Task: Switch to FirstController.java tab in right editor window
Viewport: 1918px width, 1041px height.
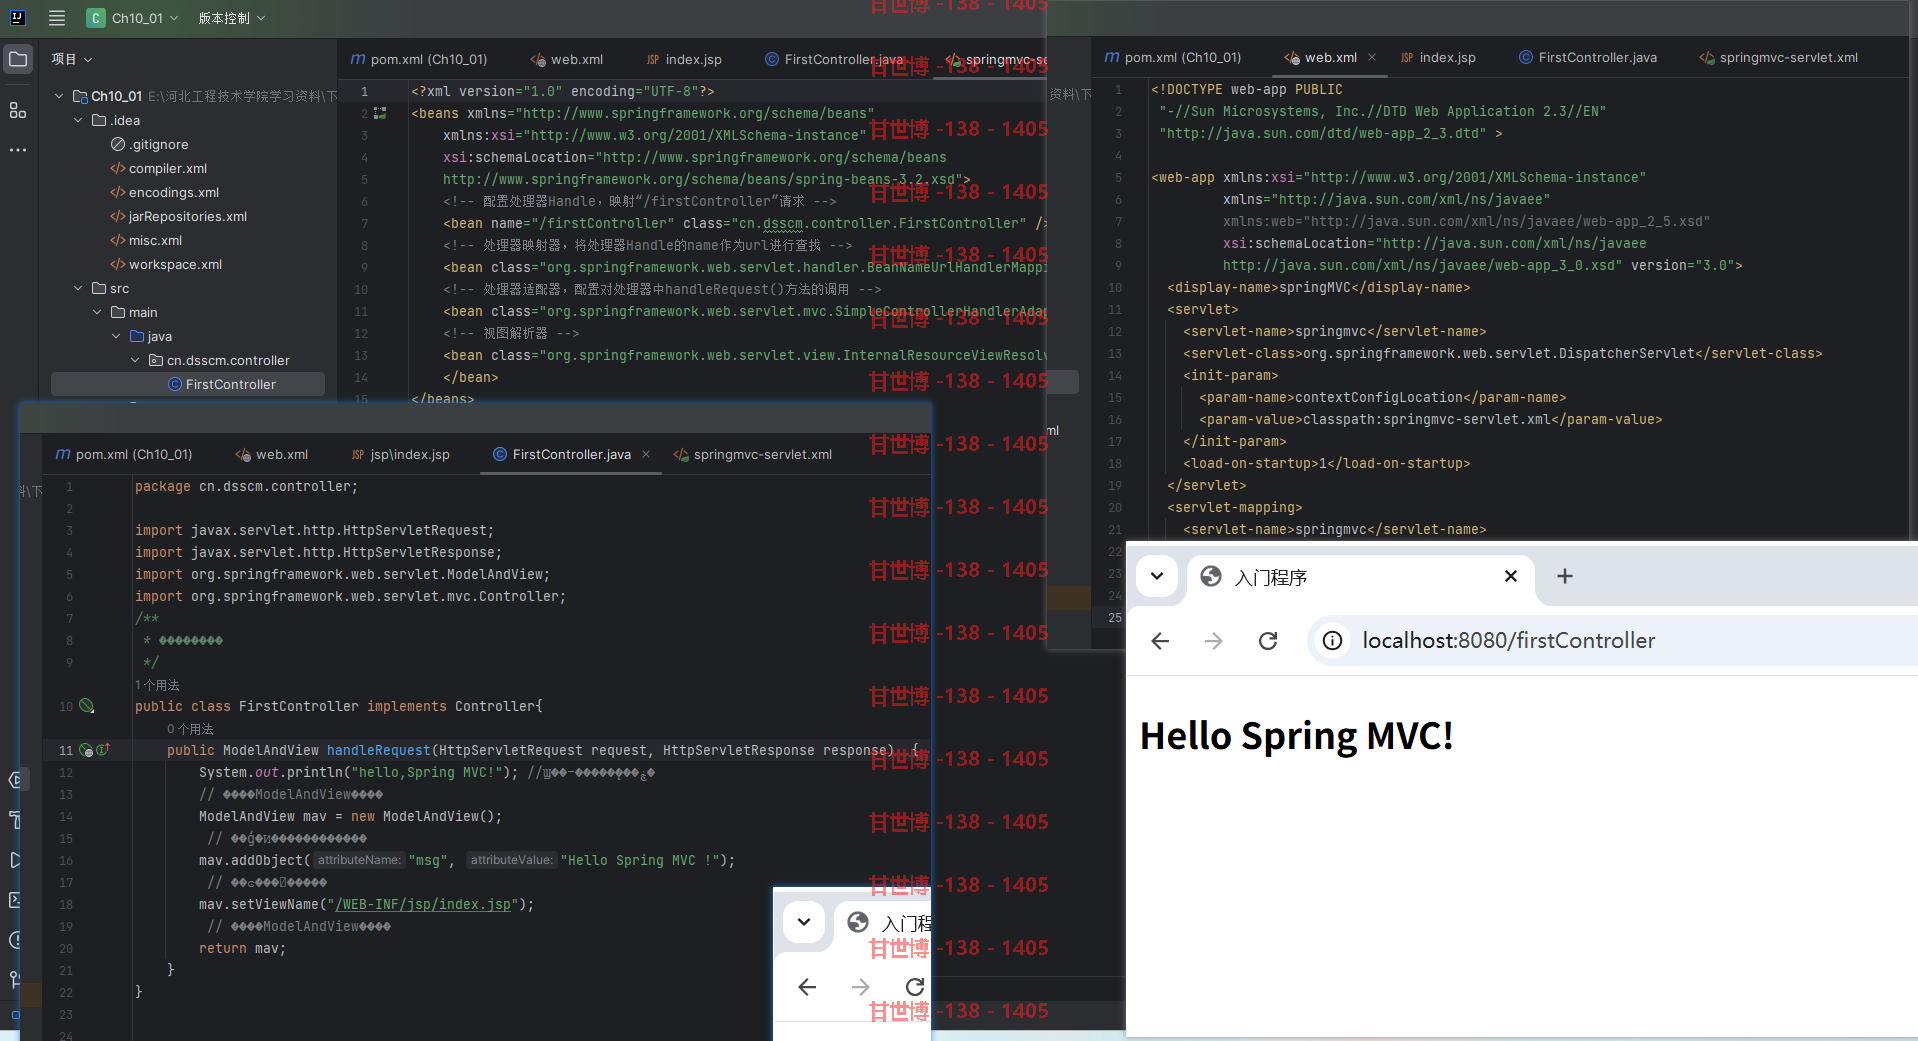Action: click(1588, 57)
